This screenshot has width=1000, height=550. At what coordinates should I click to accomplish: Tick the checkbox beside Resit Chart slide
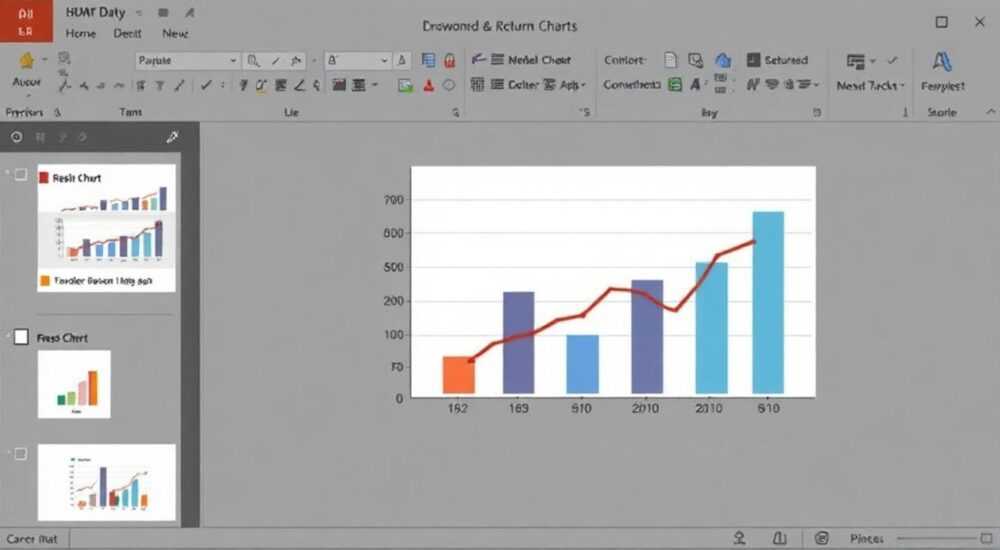[x=20, y=174]
